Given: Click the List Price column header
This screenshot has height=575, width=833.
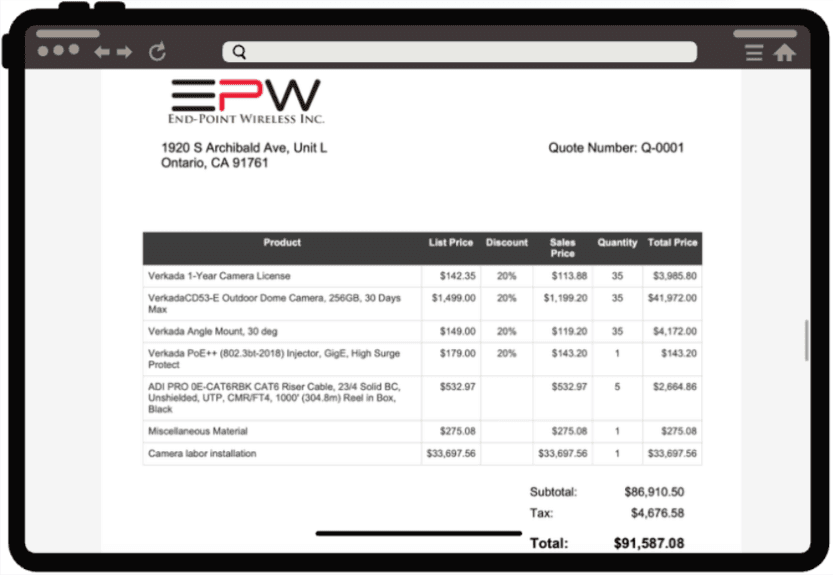Looking at the screenshot, I should (x=450, y=242).
